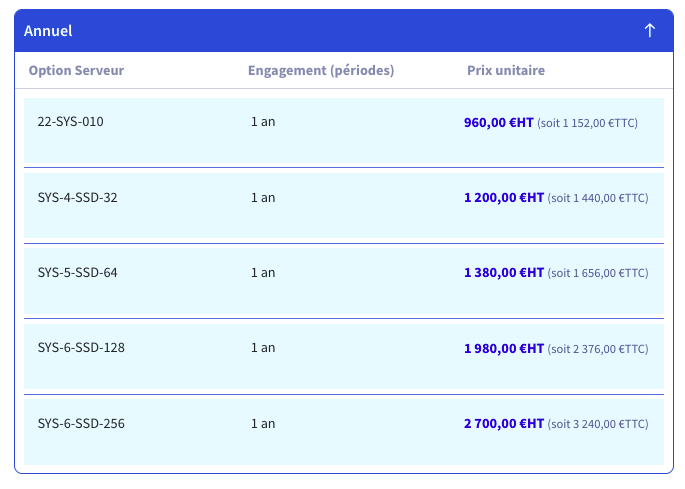Click the 1 an engagement for SYS-4-SSD-32
The width and height of the screenshot is (685, 489).
point(263,198)
